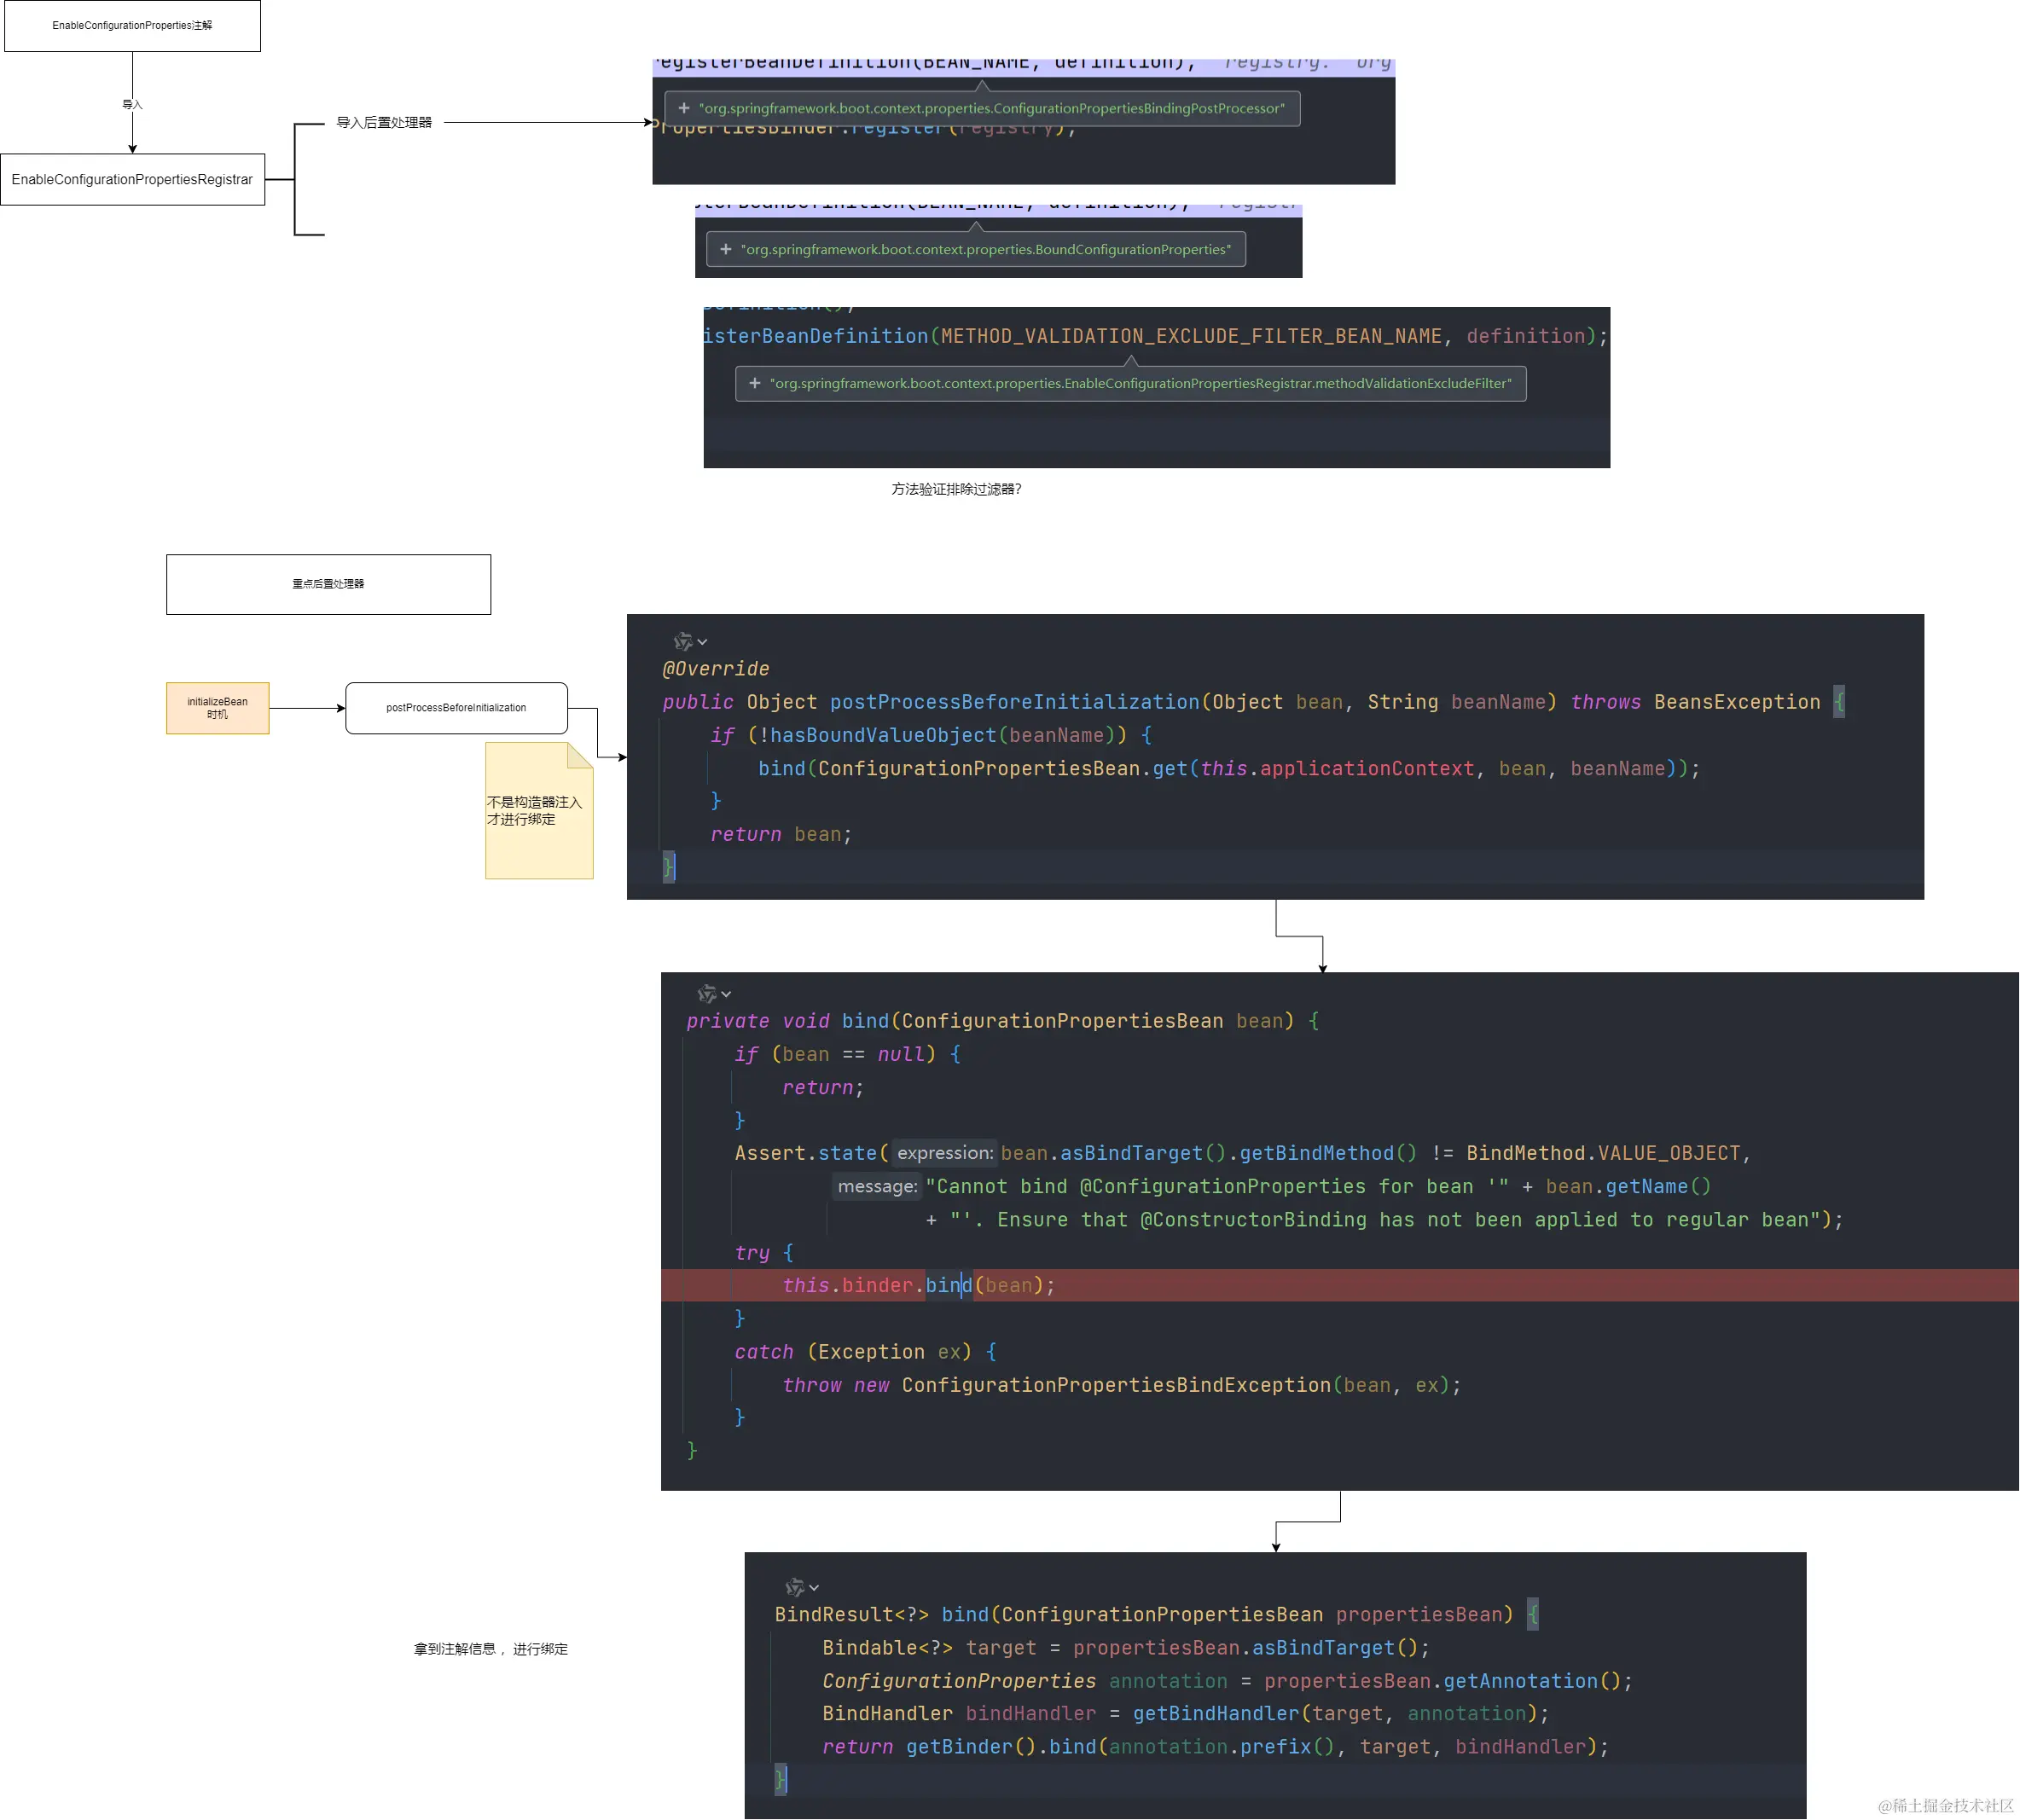Image resolution: width=2020 pixels, height=1820 pixels.
Task: Click the yellow note 不是构造器注入才进行绑定
Action: pyautogui.click(x=538, y=811)
